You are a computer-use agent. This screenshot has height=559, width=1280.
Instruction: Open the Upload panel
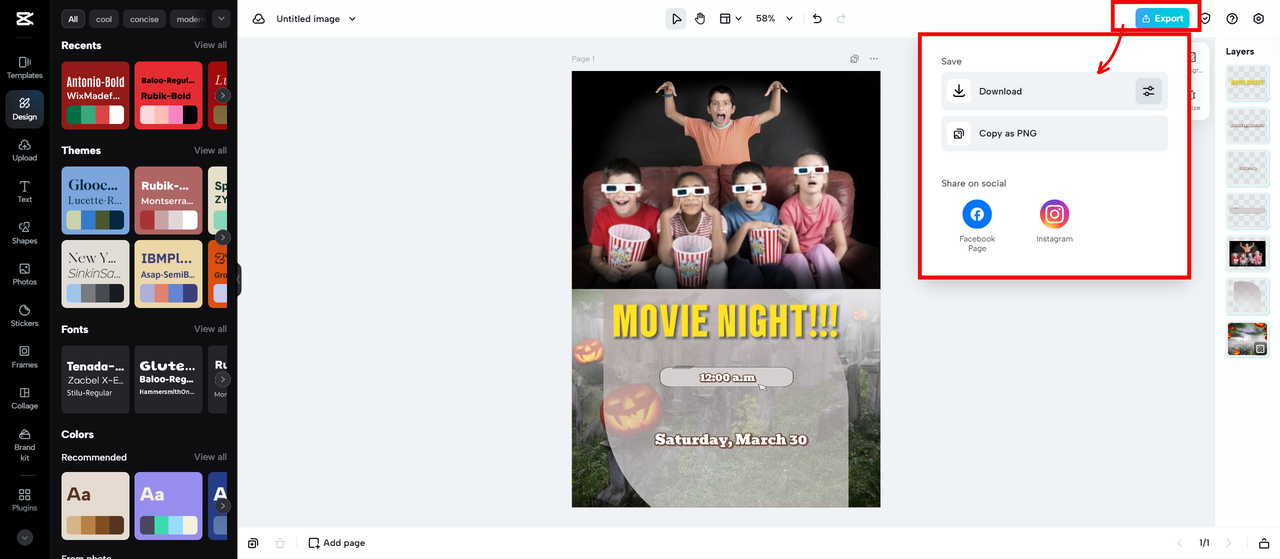pos(24,150)
